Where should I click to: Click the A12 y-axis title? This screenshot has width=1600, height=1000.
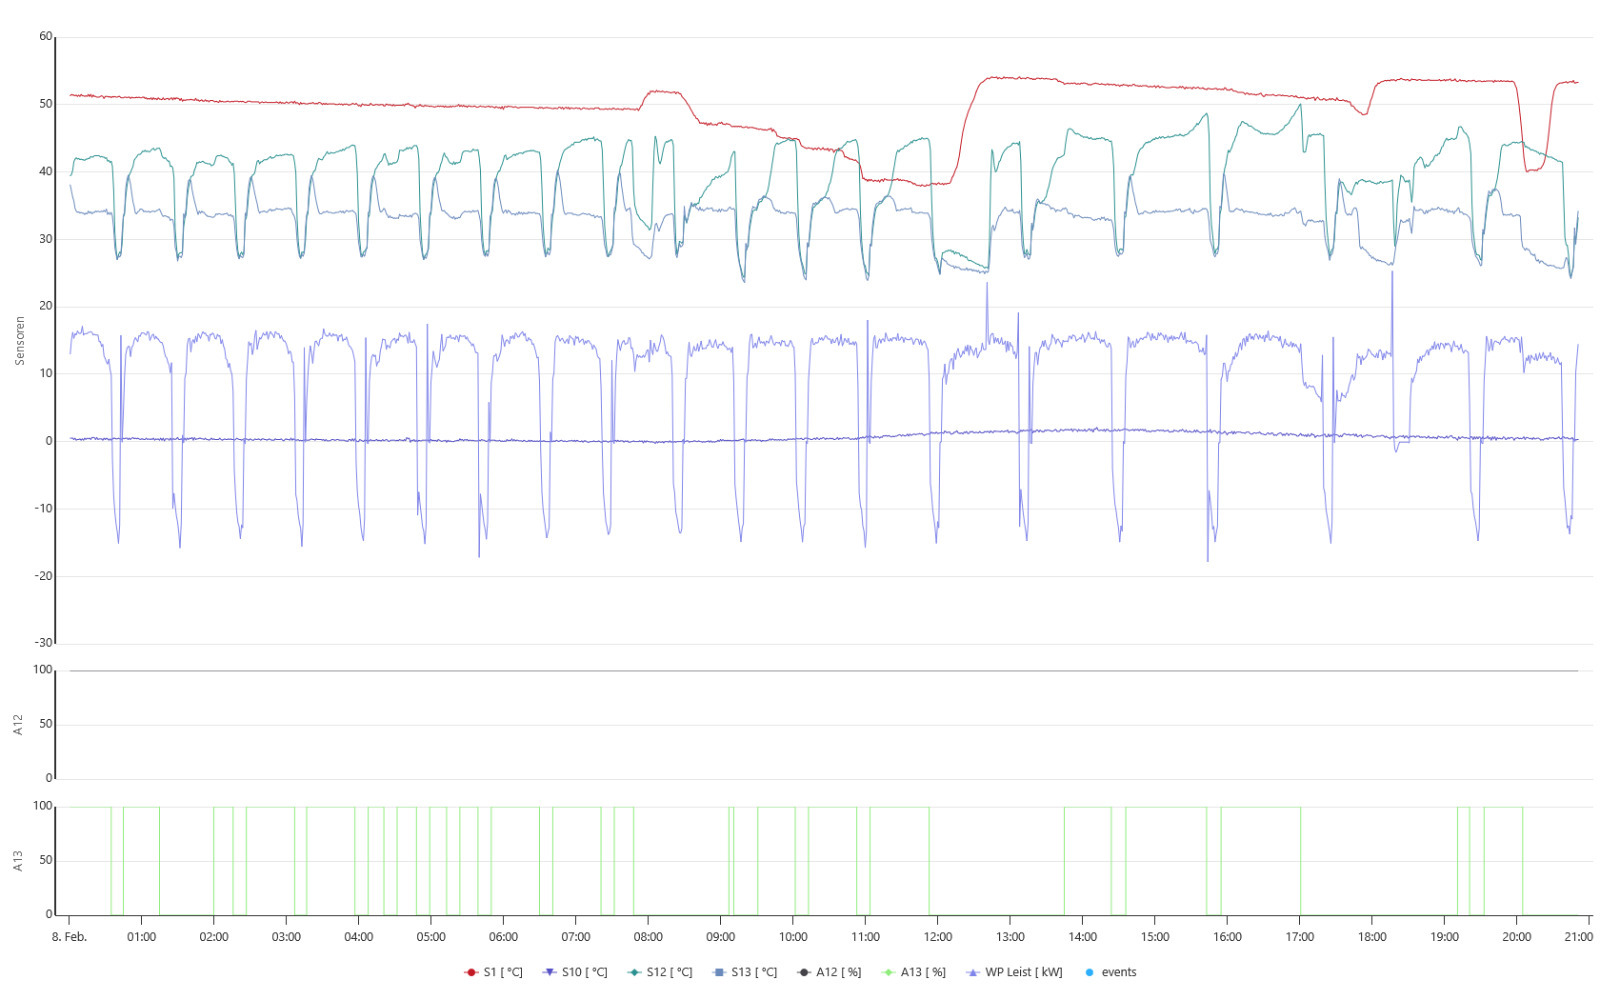[18, 725]
